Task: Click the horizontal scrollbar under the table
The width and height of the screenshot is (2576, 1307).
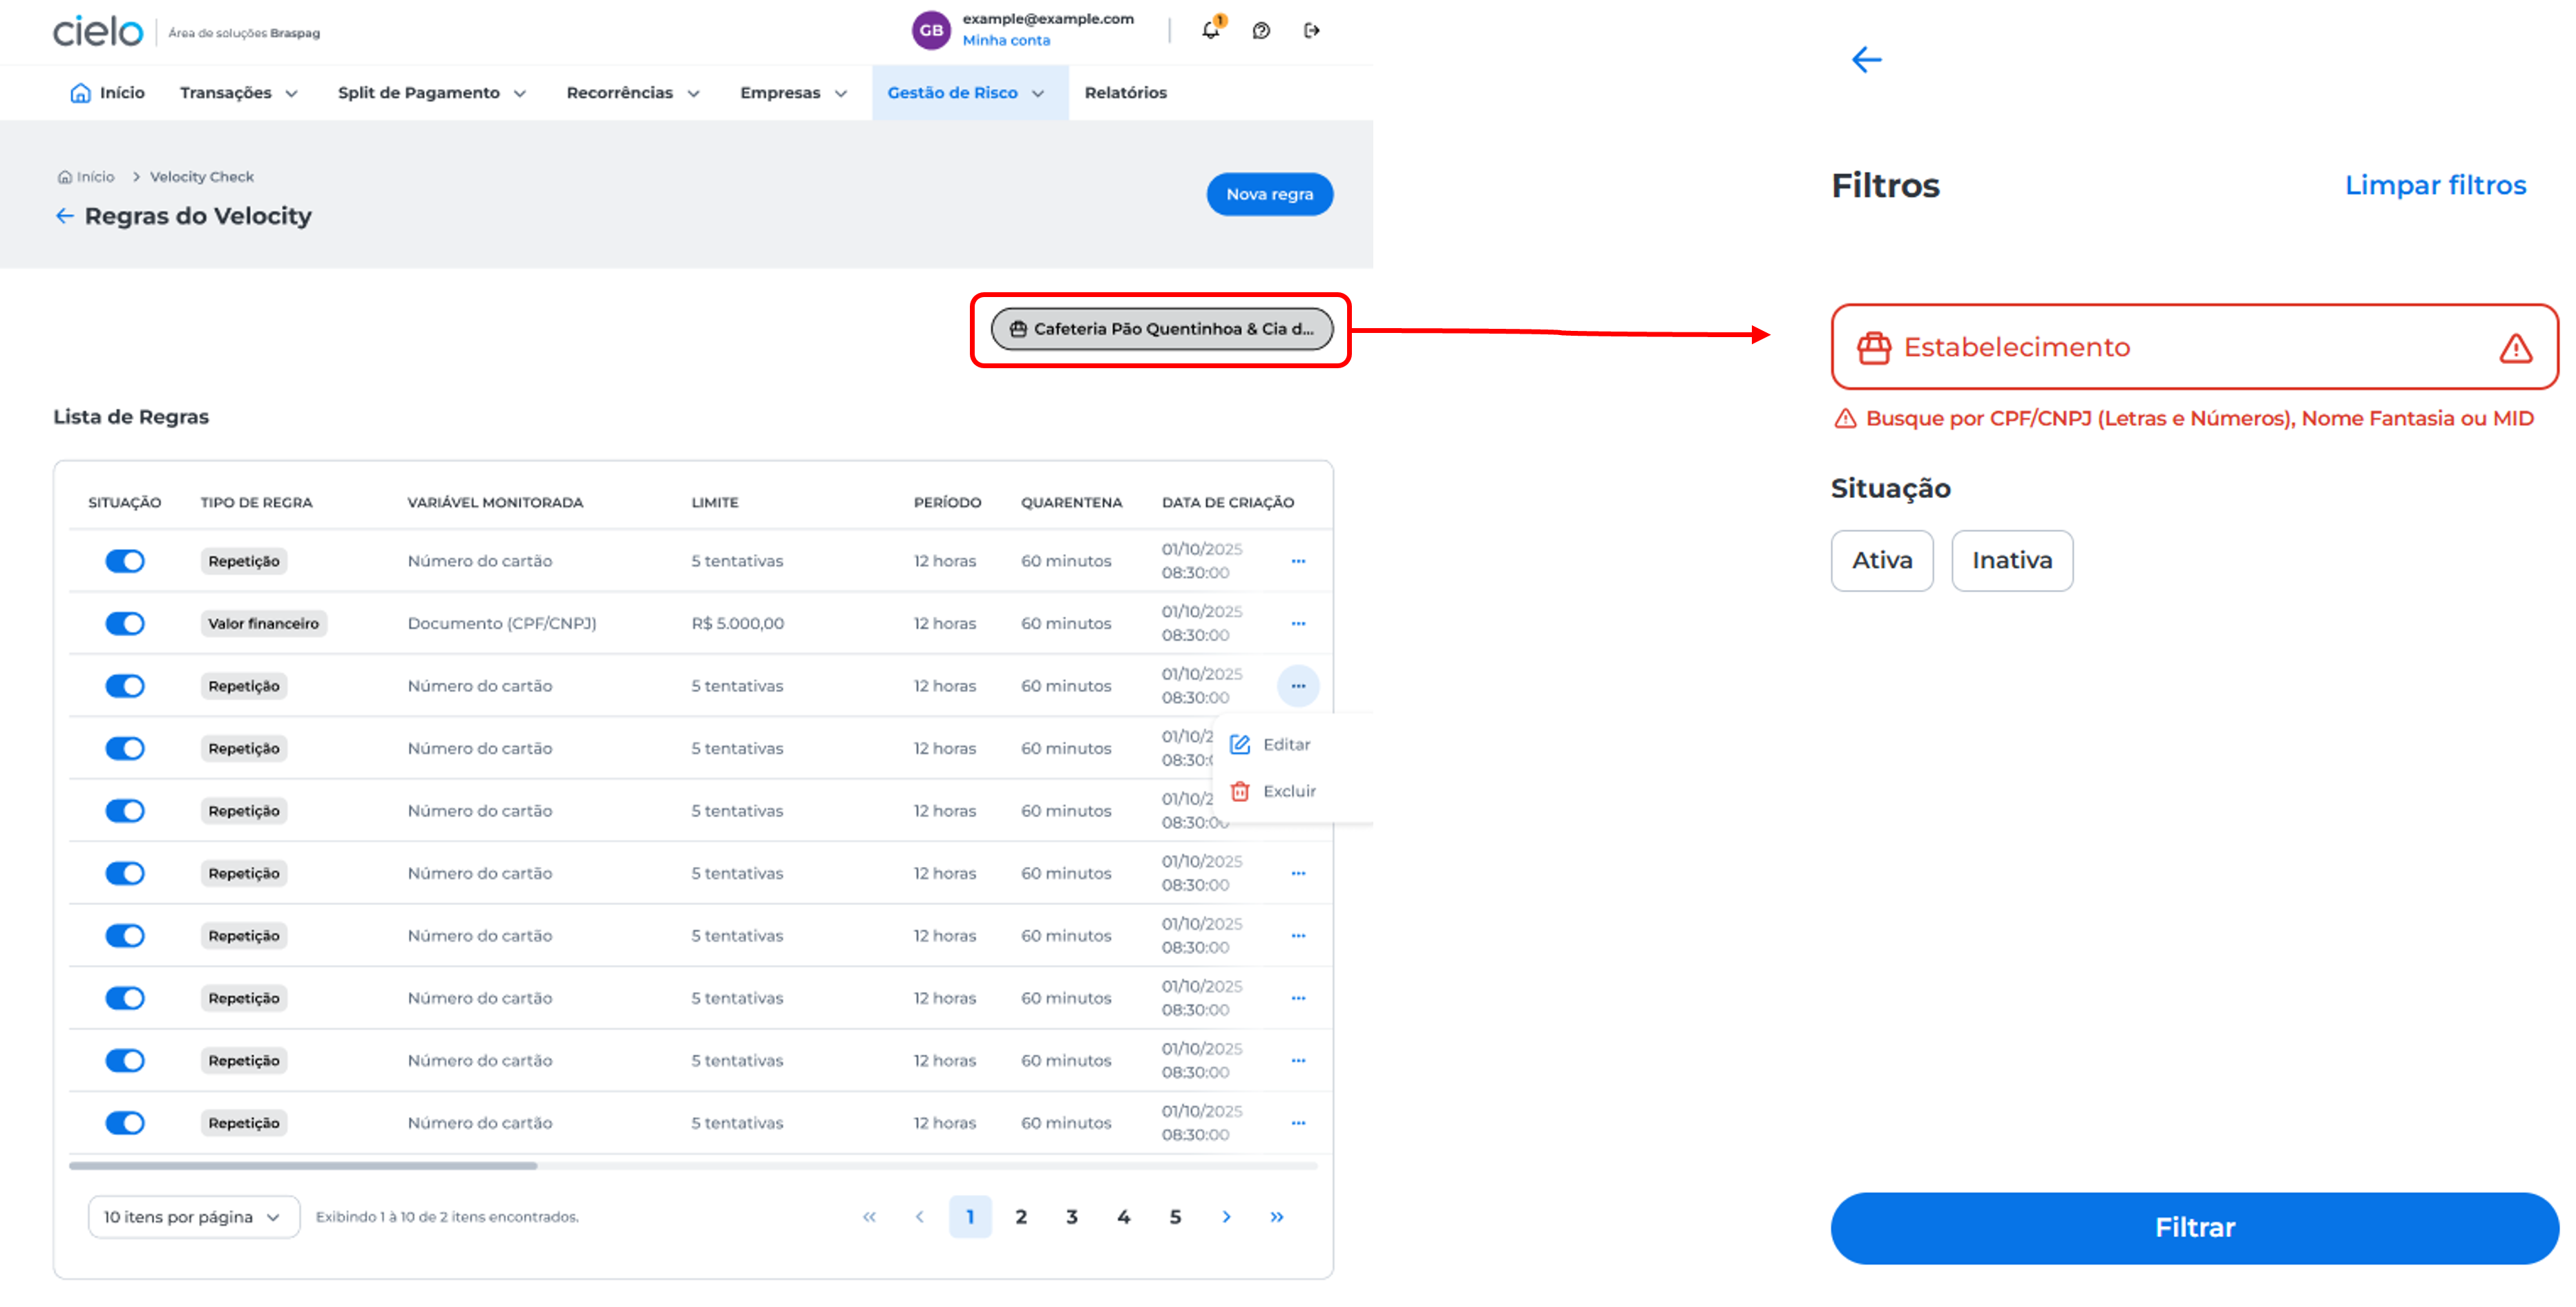Action: point(303,1166)
